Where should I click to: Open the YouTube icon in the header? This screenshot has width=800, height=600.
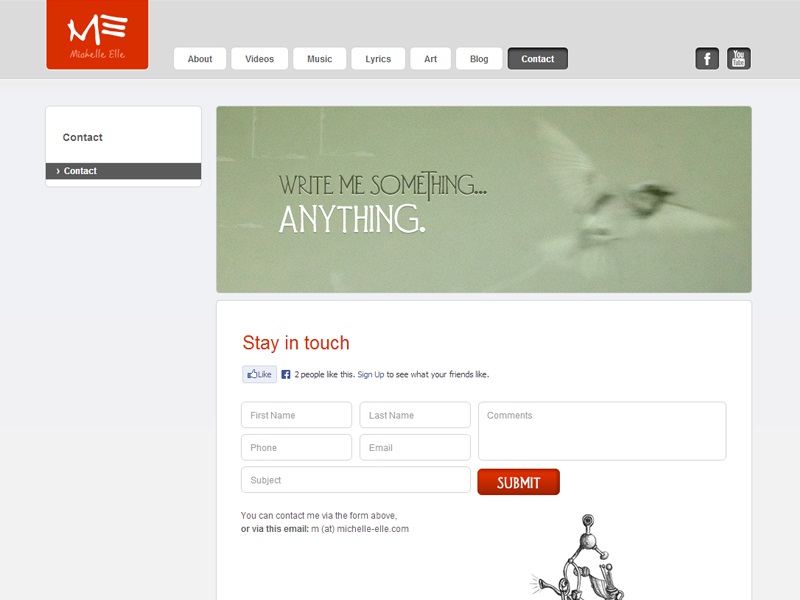coord(738,59)
